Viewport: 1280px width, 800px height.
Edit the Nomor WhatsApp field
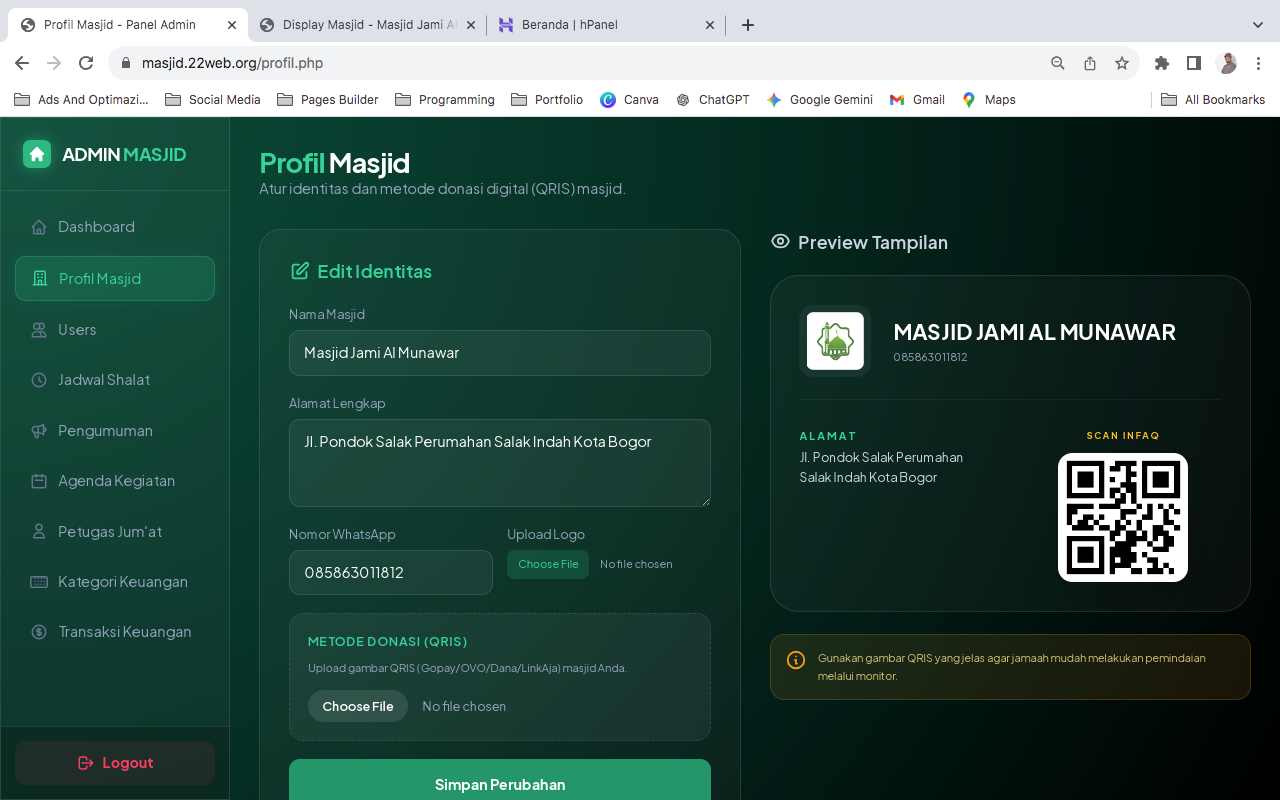390,573
